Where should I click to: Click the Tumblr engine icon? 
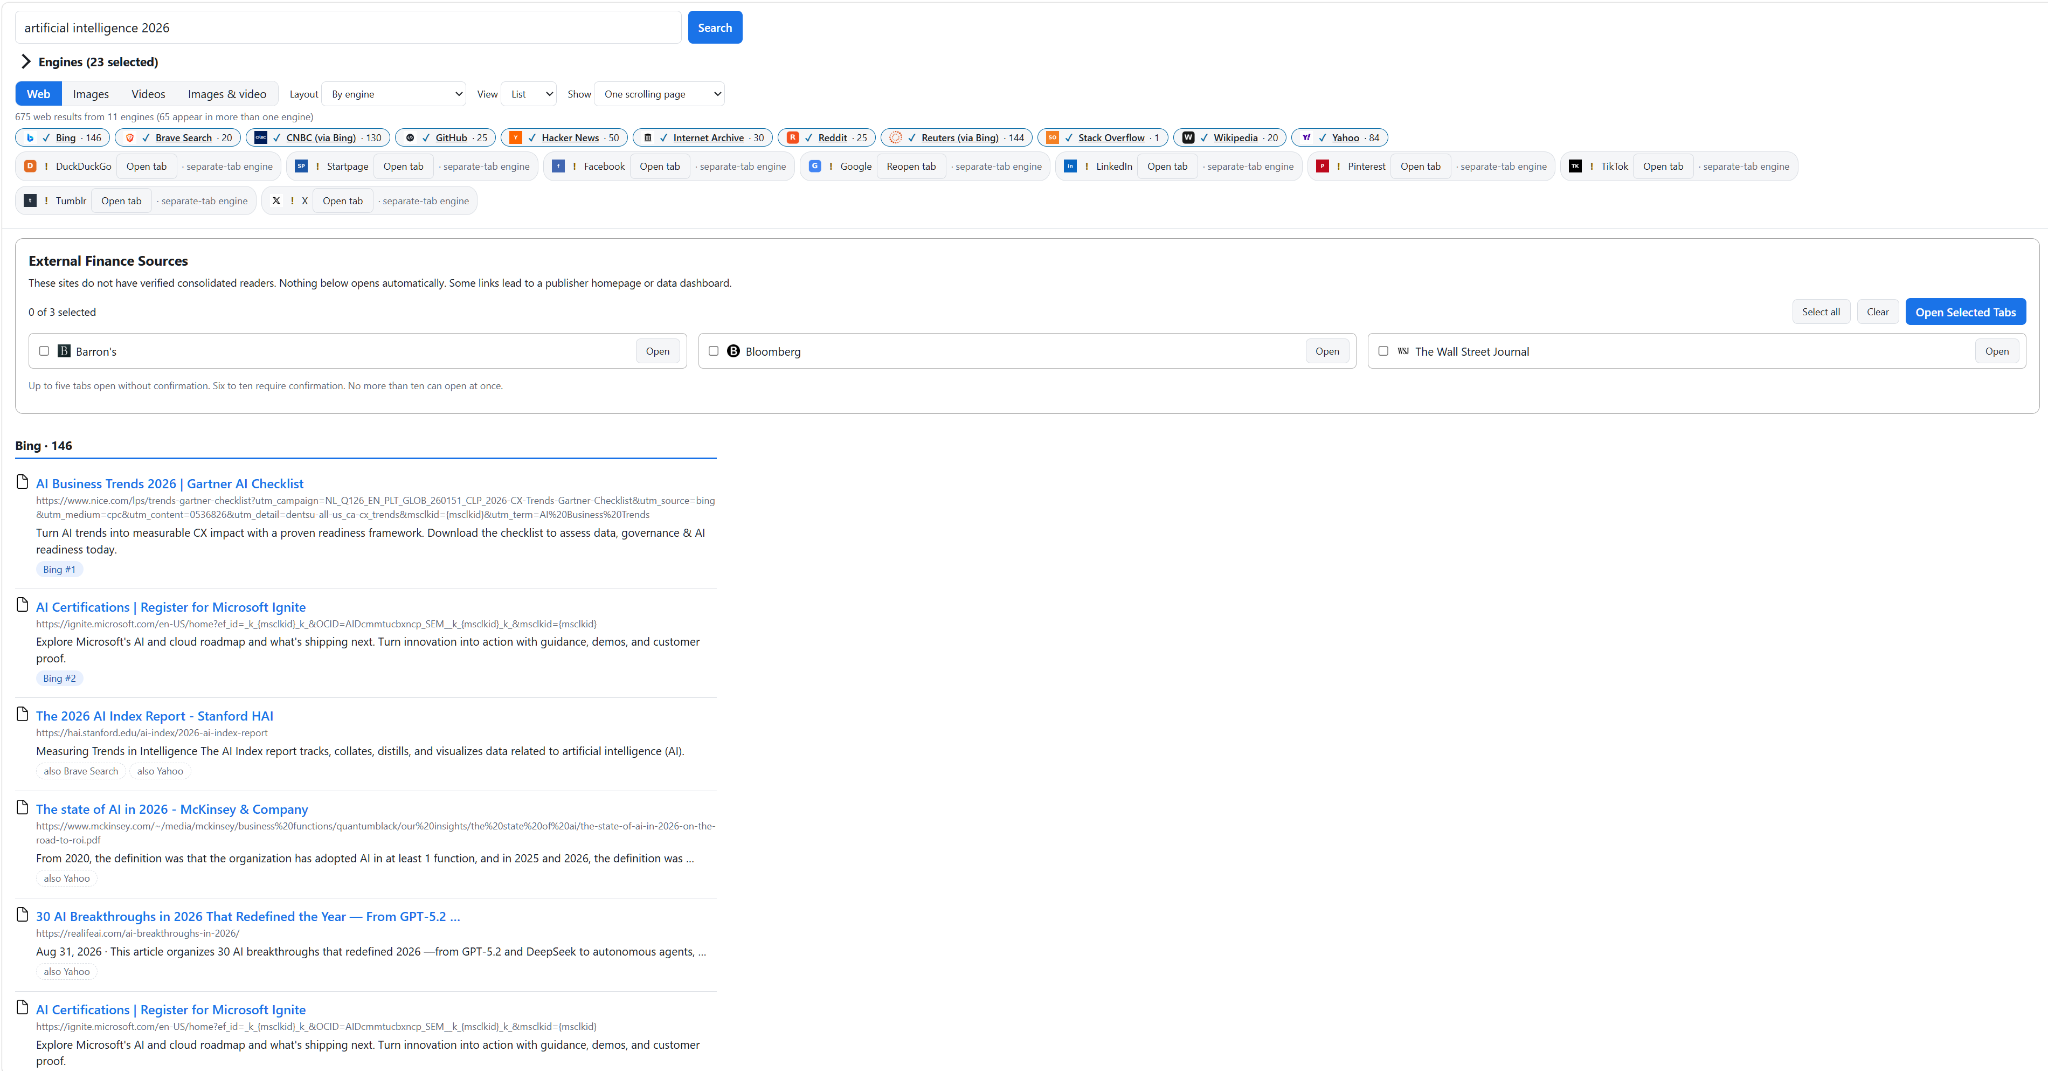tap(30, 200)
